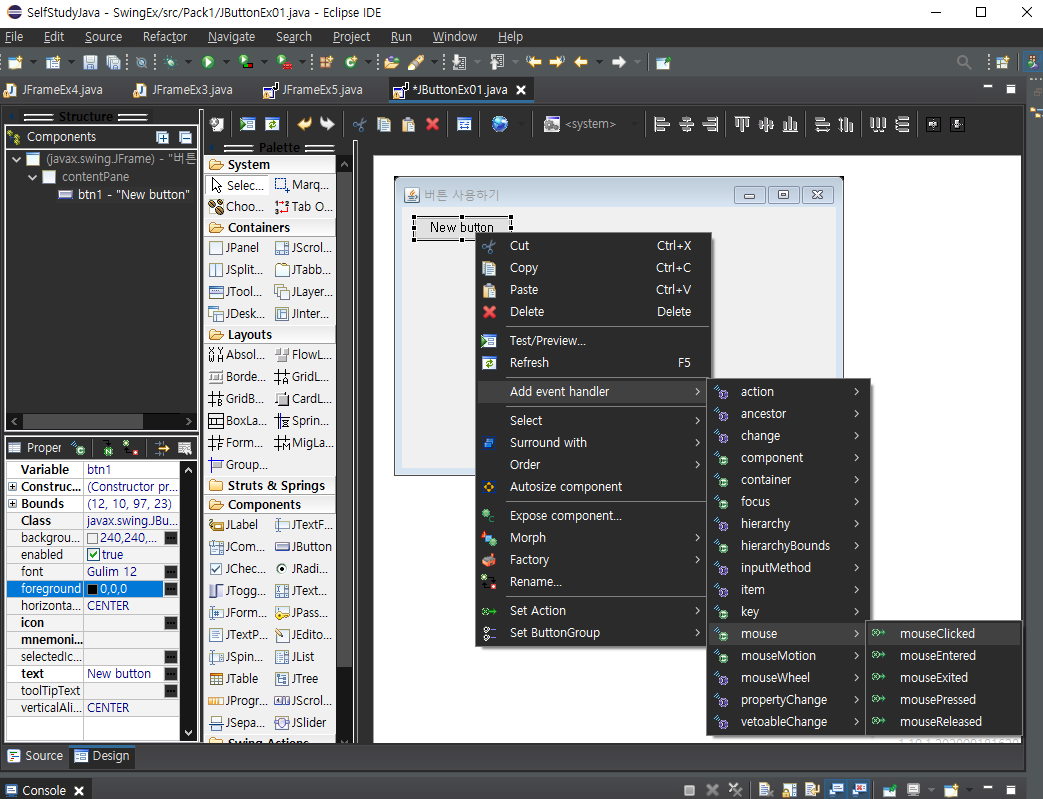Expand the Struts & Springs palette category
The height and width of the screenshot is (799, 1043).
(270, 486)
